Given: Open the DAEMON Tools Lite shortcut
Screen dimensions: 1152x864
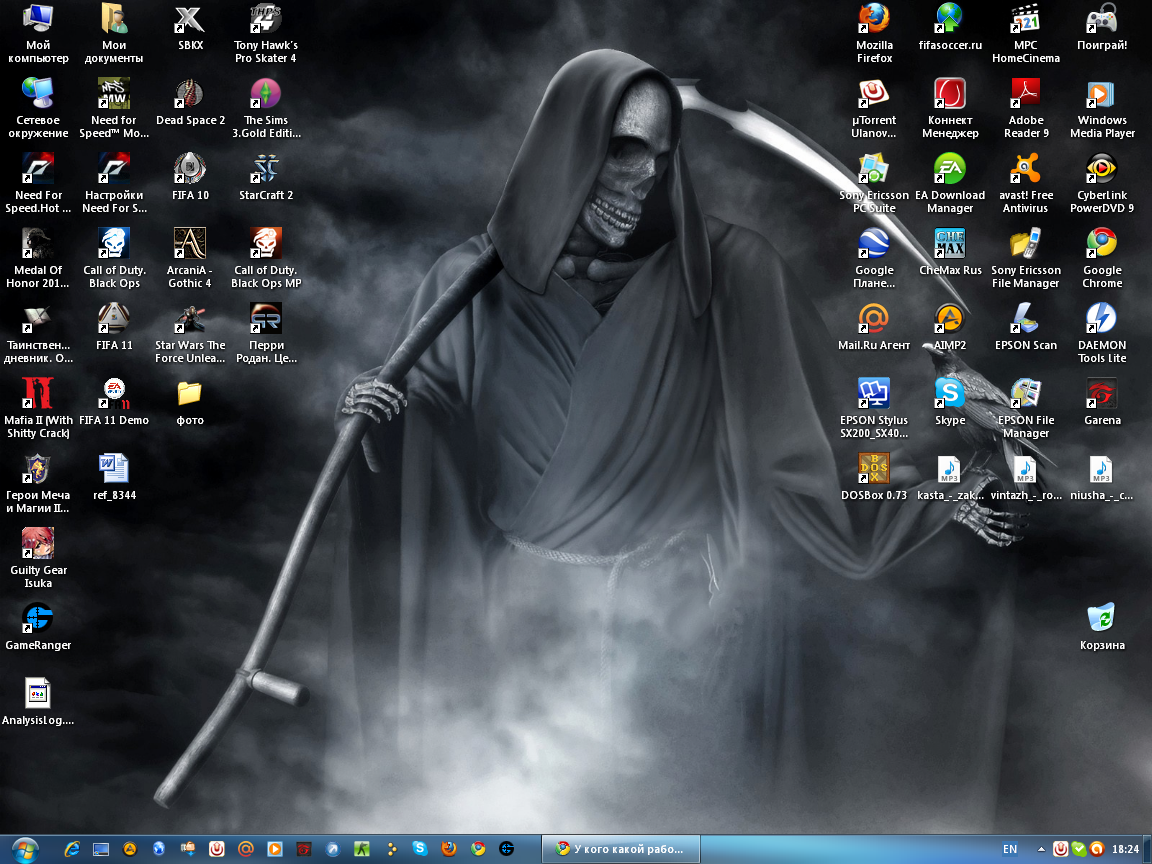Looking at the screenshot, I should (x=1102, y=319).
